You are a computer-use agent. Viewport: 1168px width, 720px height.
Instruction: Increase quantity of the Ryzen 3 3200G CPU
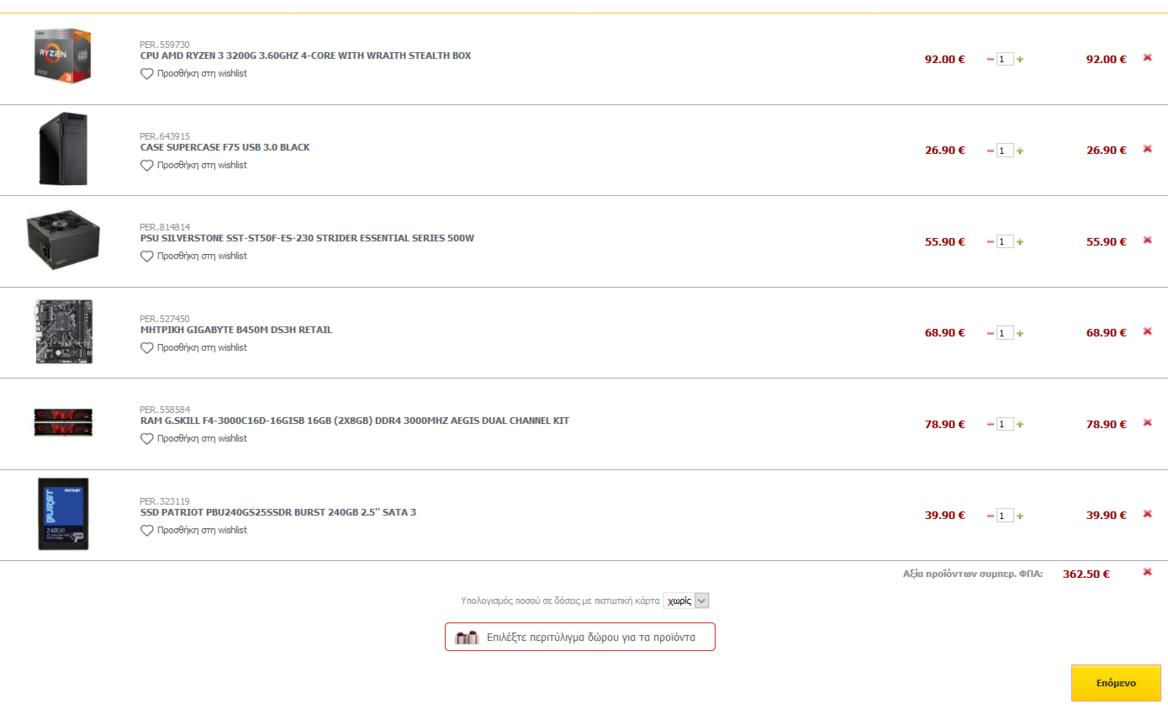(x=1020, y=60)
